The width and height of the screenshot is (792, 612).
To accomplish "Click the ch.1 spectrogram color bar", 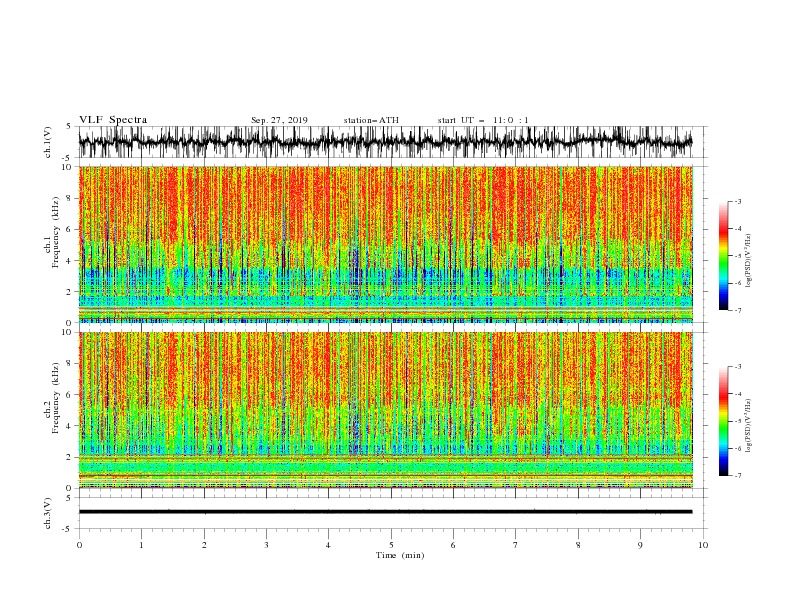I will [723, 256].
